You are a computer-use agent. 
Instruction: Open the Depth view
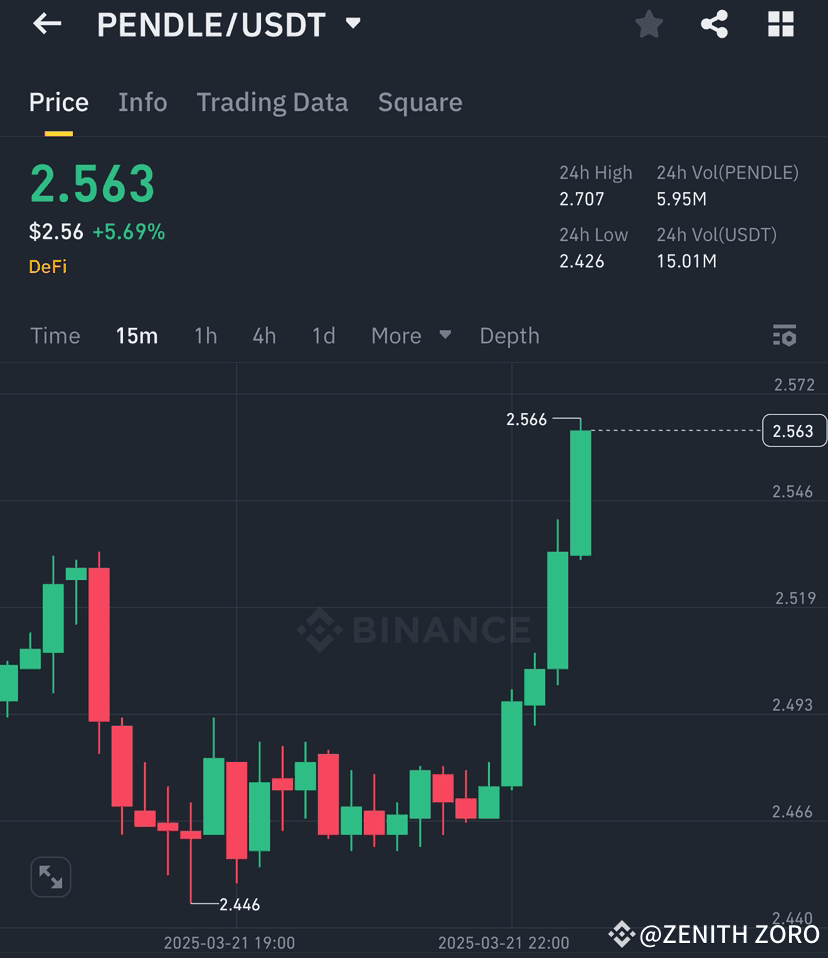coord(509,335)
